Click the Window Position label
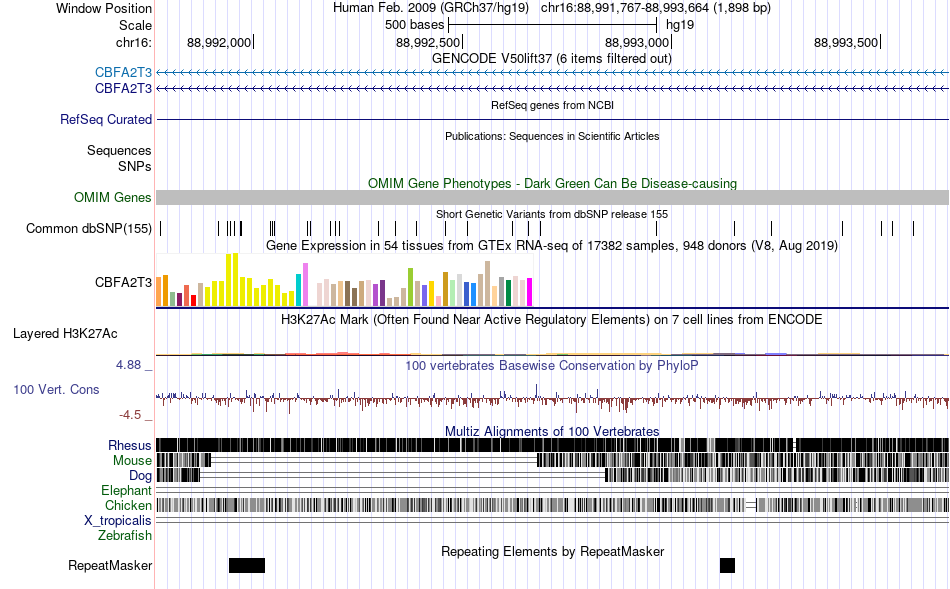This screenshot has height=589, width=950. pos(104,8)
